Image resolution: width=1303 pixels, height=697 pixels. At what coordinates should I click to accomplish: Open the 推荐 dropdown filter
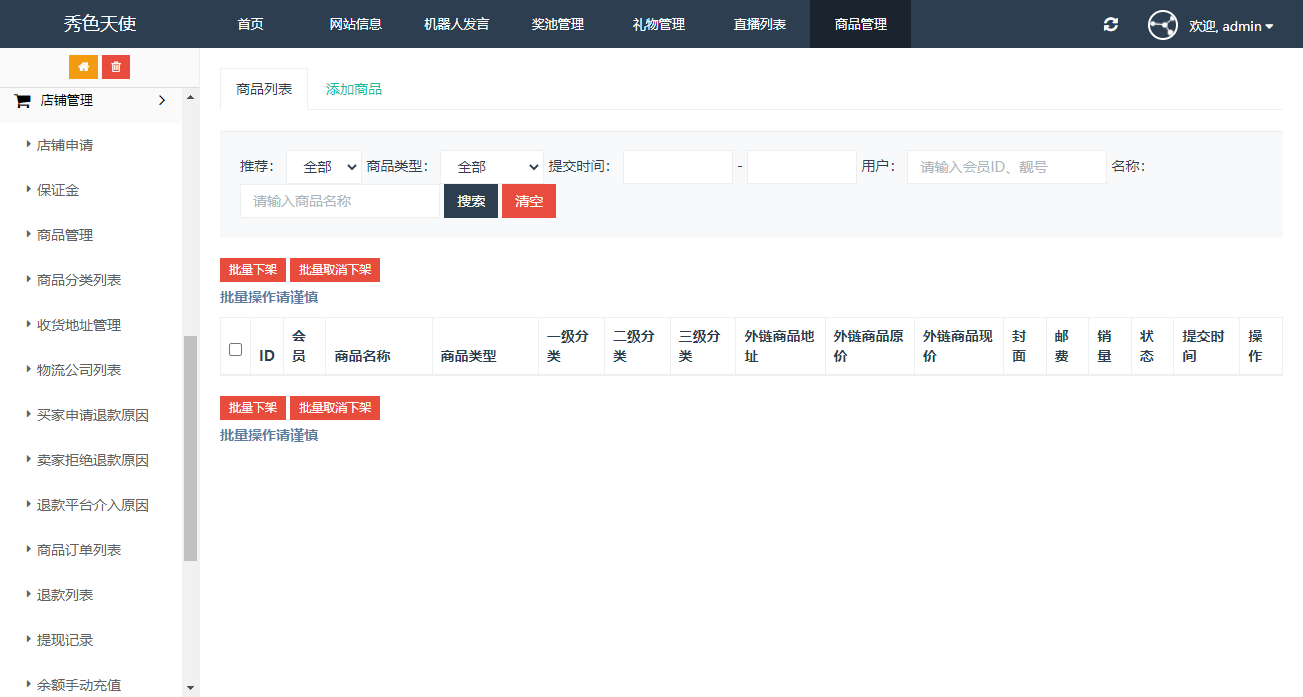(x=324, y=167)
